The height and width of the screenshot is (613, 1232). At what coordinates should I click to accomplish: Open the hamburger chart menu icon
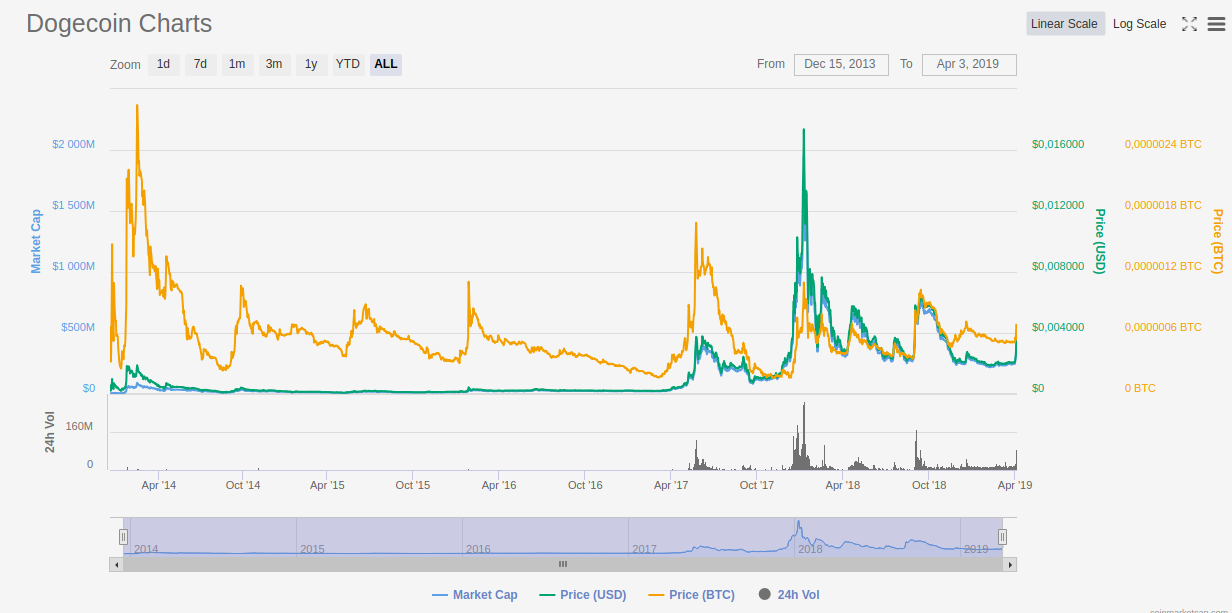point(1215,23)
